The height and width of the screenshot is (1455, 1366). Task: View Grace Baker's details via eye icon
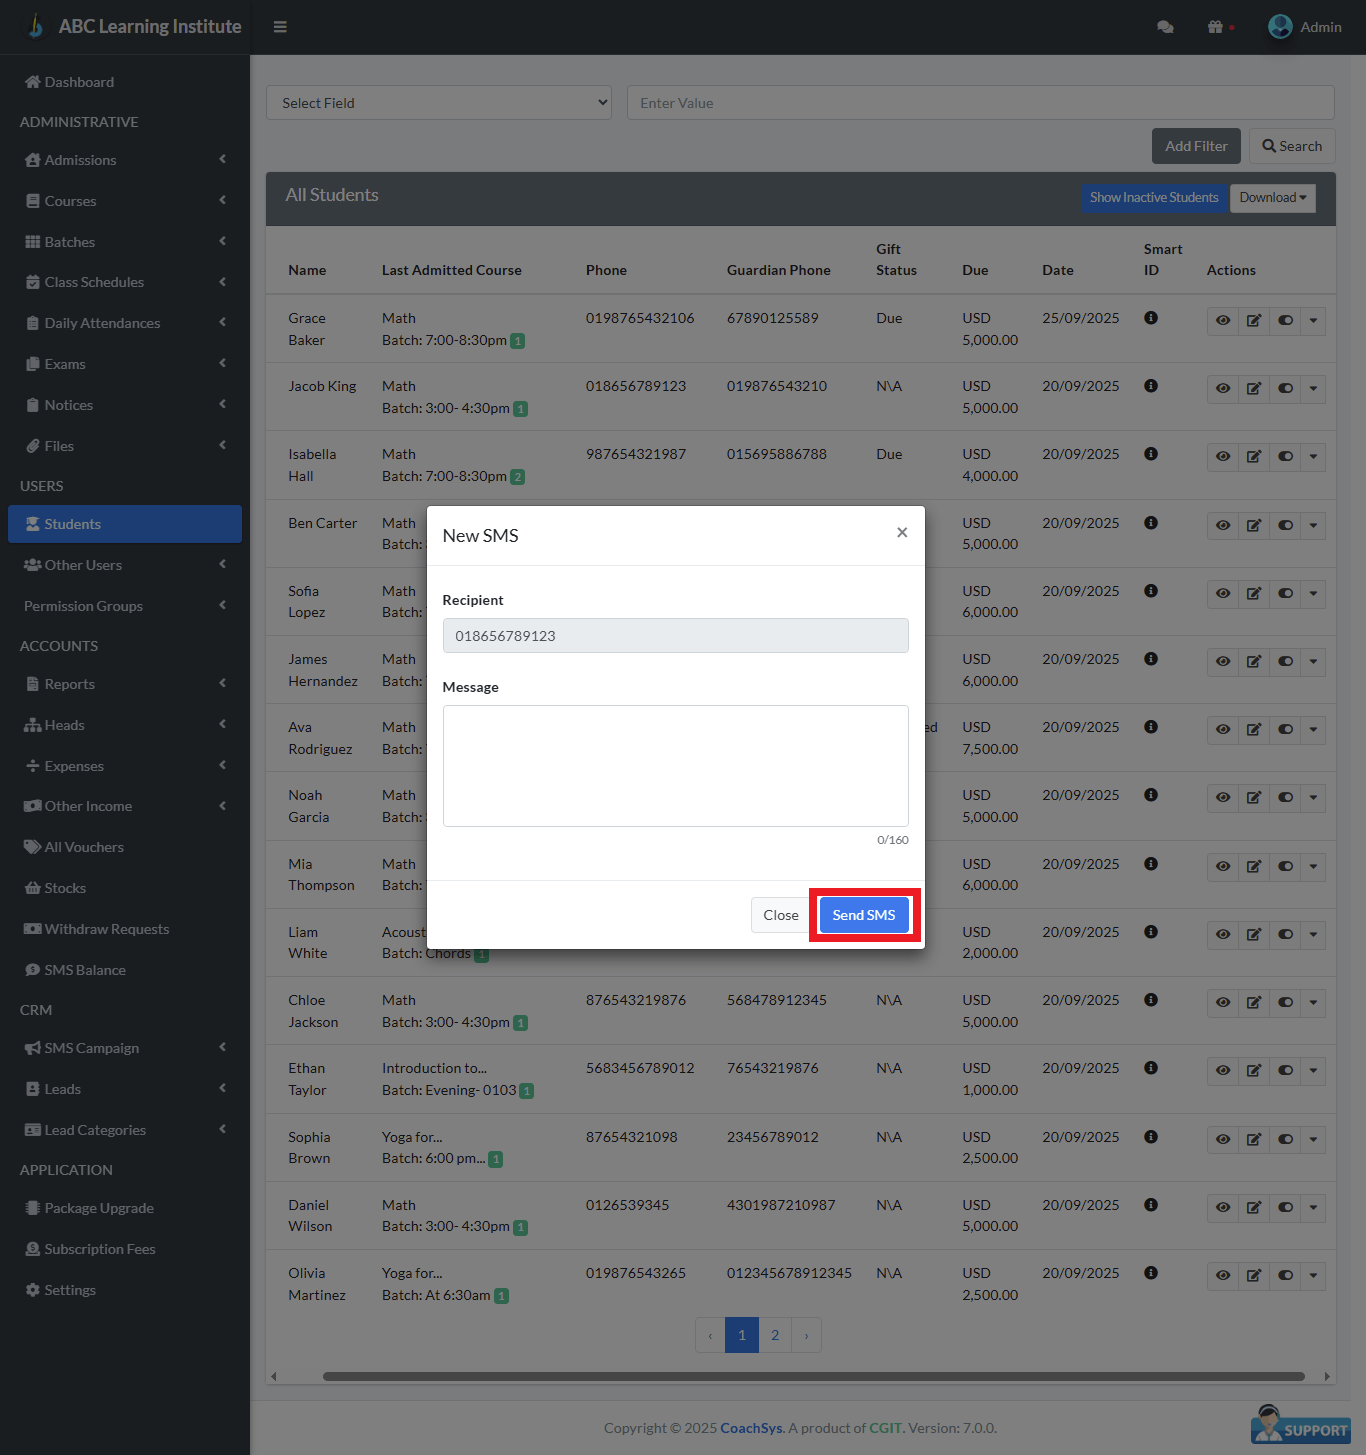[1222, 321]
